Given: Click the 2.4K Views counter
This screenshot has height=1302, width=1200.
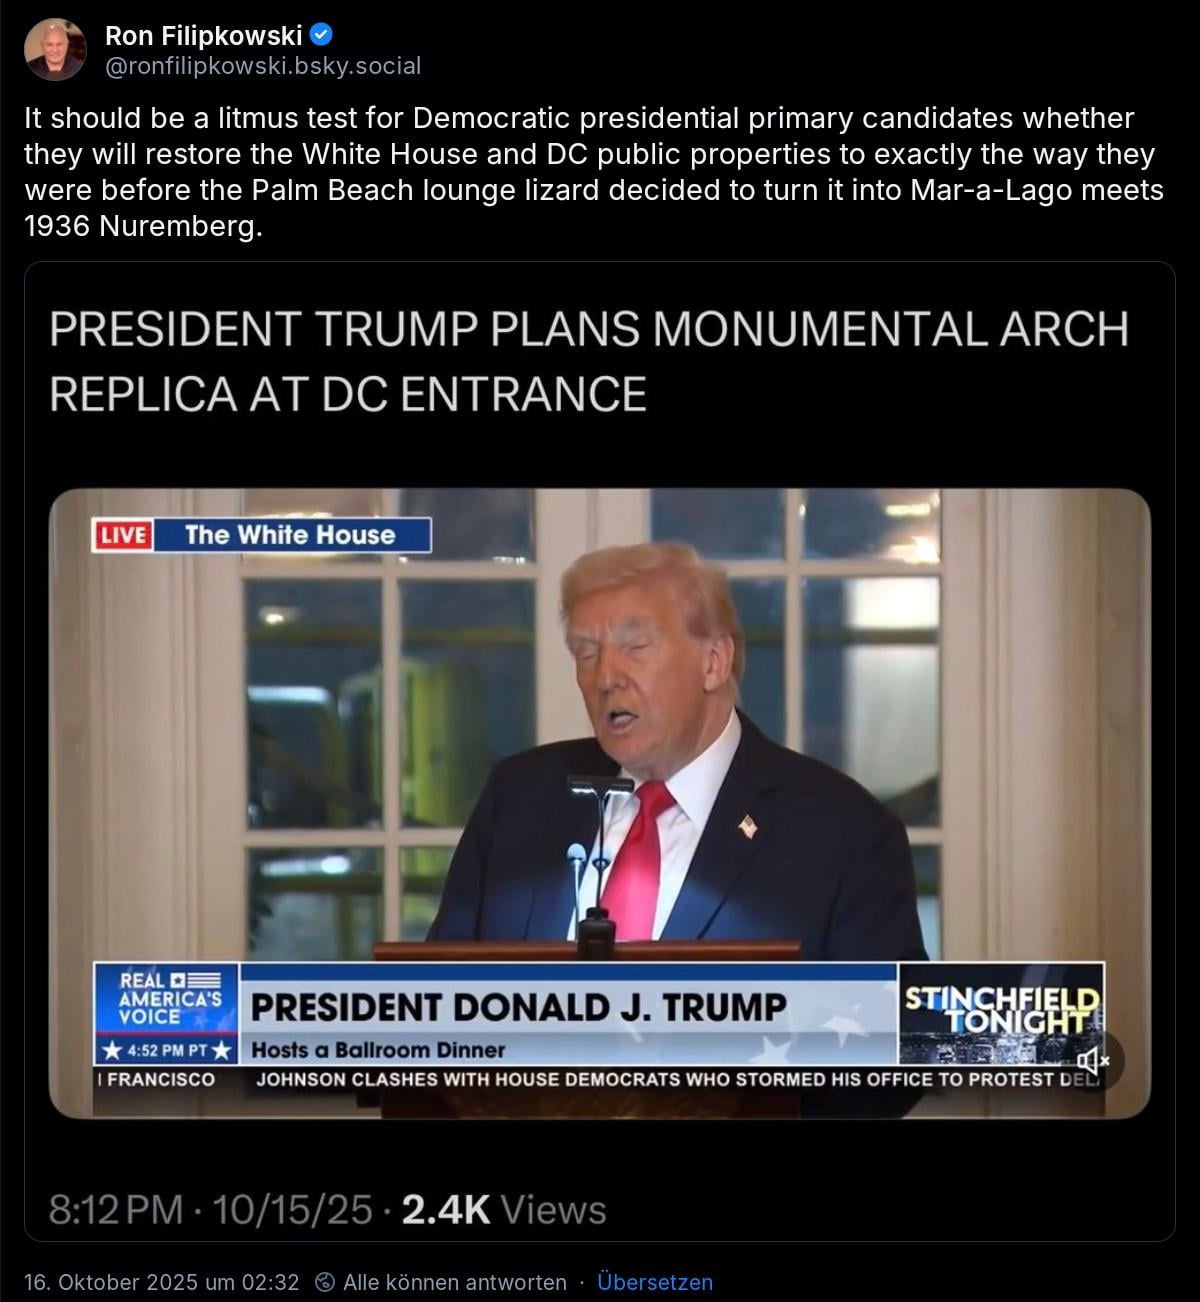Looking at the screenshot, I should click(503, 1210).
